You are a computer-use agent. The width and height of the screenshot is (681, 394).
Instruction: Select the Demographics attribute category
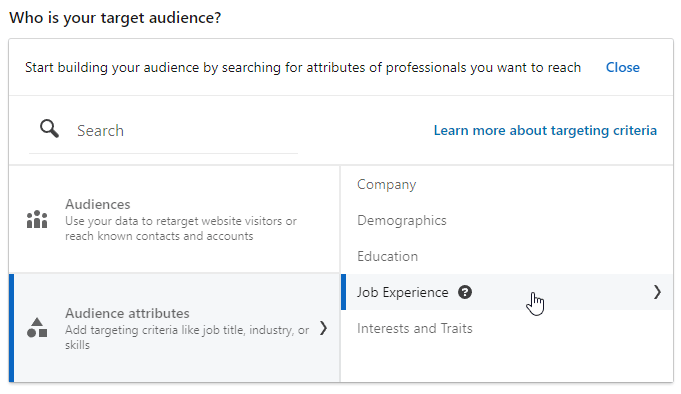507,220
